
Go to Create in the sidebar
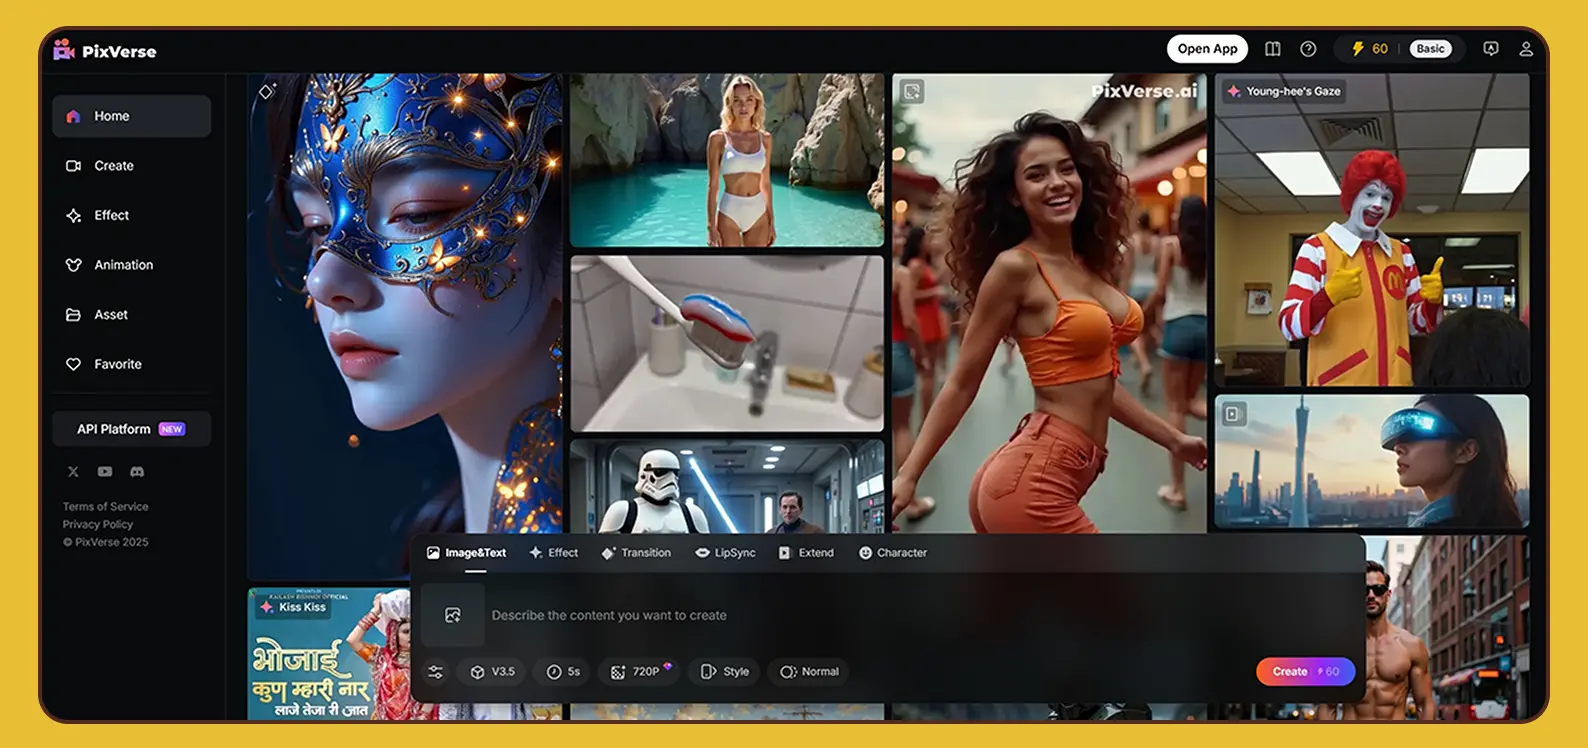pos(131,166)
